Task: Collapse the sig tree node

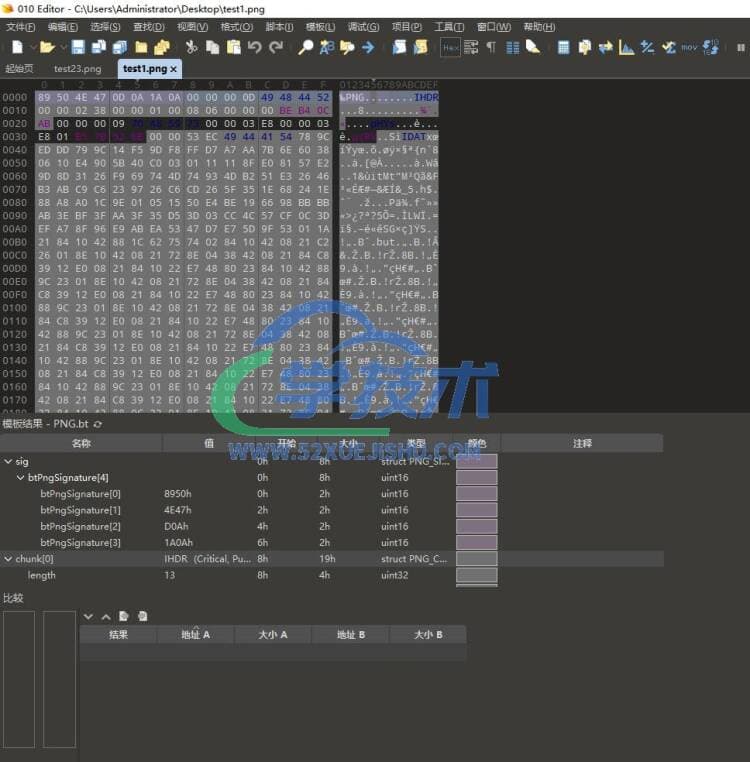Action: click(8, 462)
